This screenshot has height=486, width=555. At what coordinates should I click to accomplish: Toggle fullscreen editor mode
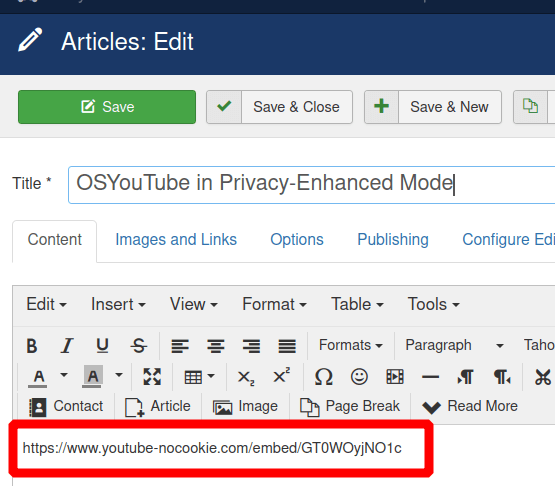152,376
